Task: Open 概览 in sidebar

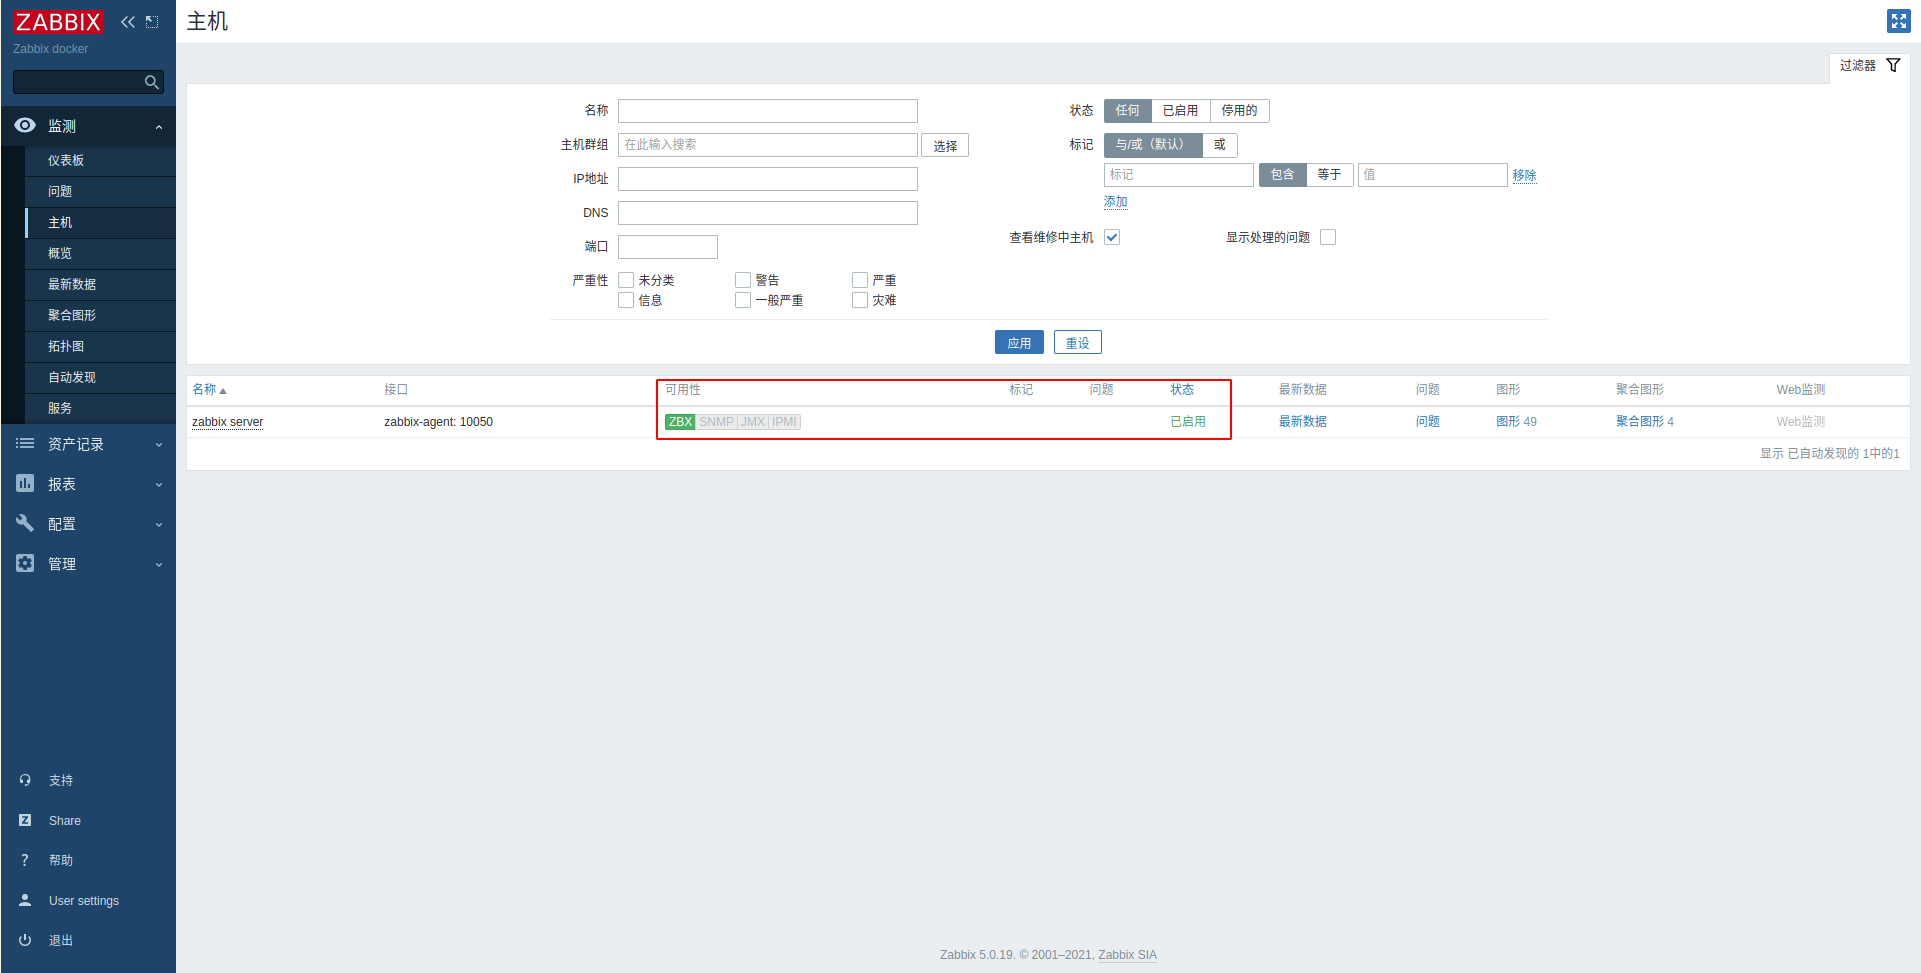Action: pos(100,253)
